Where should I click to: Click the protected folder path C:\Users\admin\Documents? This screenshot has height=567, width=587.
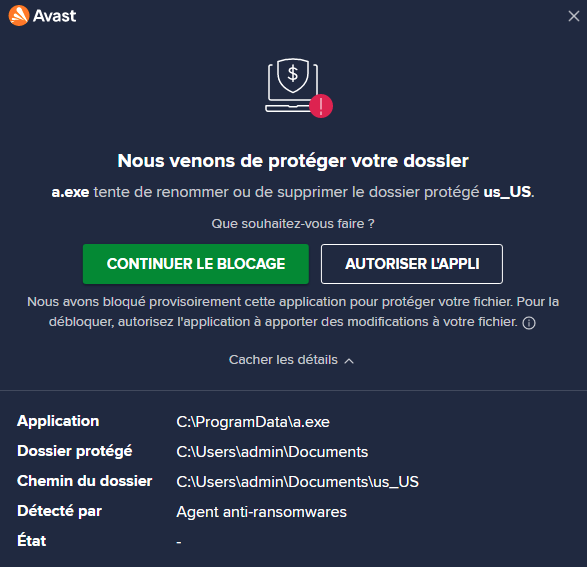point(272,452)
